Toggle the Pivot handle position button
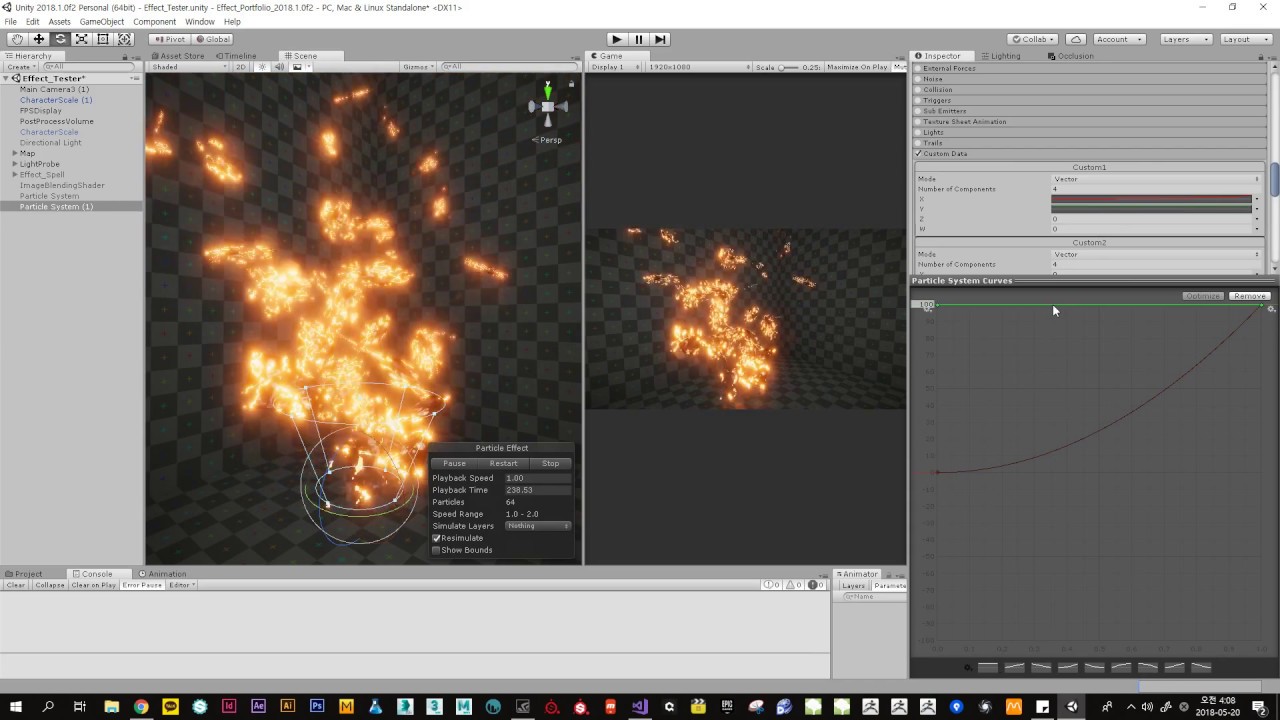Screen dimensions: 1280x720 point(171,39)
